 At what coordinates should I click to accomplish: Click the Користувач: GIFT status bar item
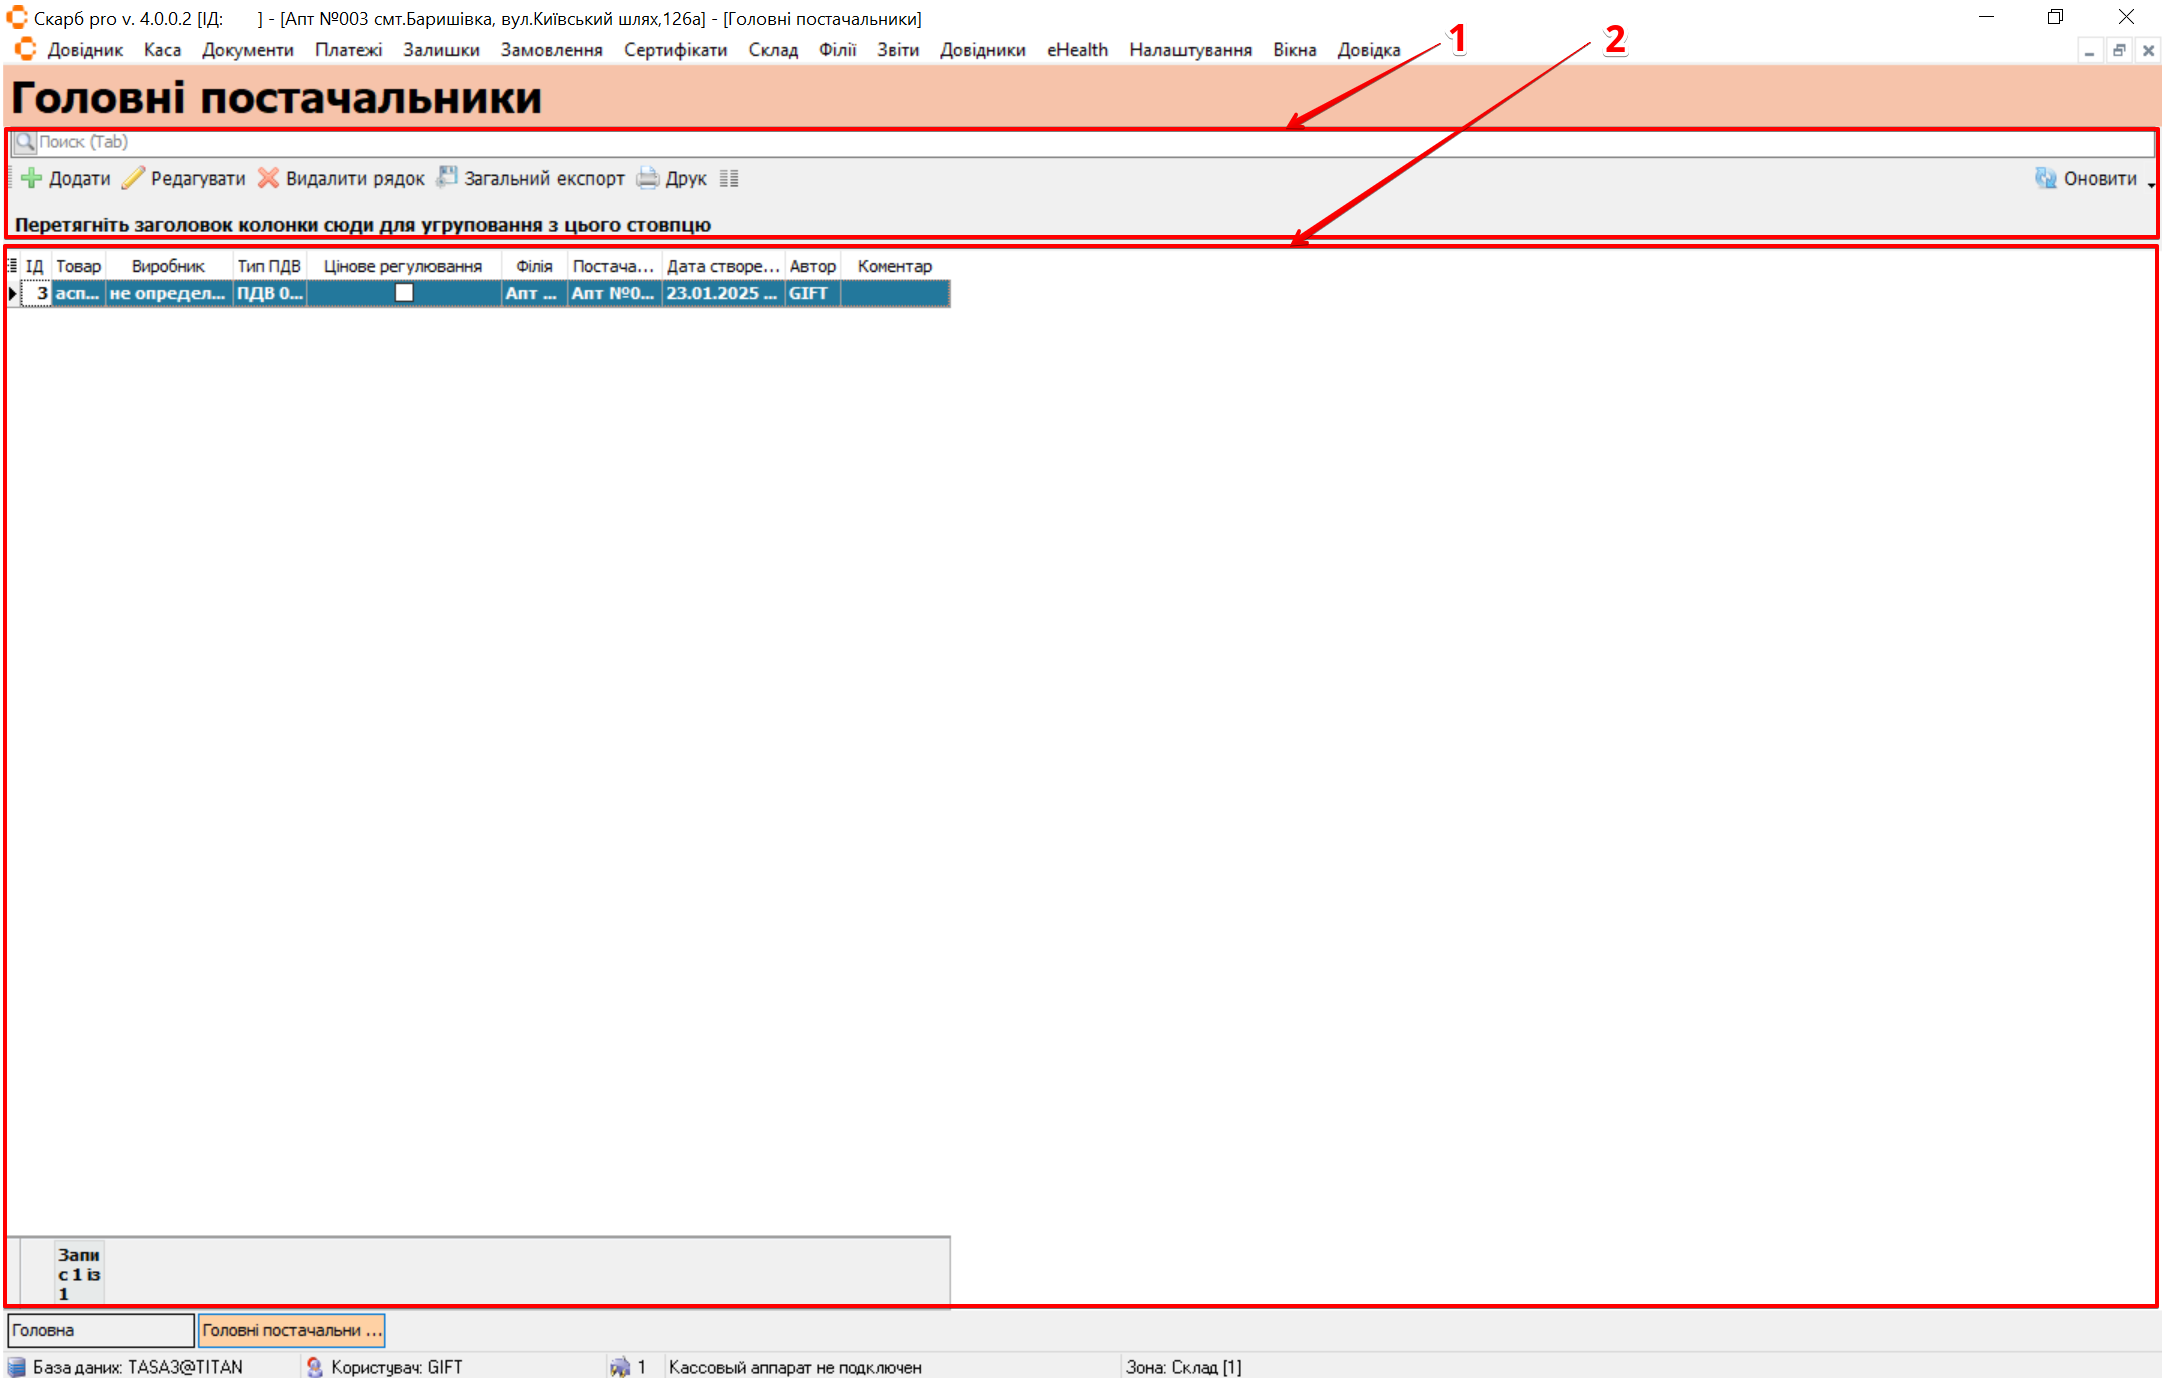click(396, 1367)
